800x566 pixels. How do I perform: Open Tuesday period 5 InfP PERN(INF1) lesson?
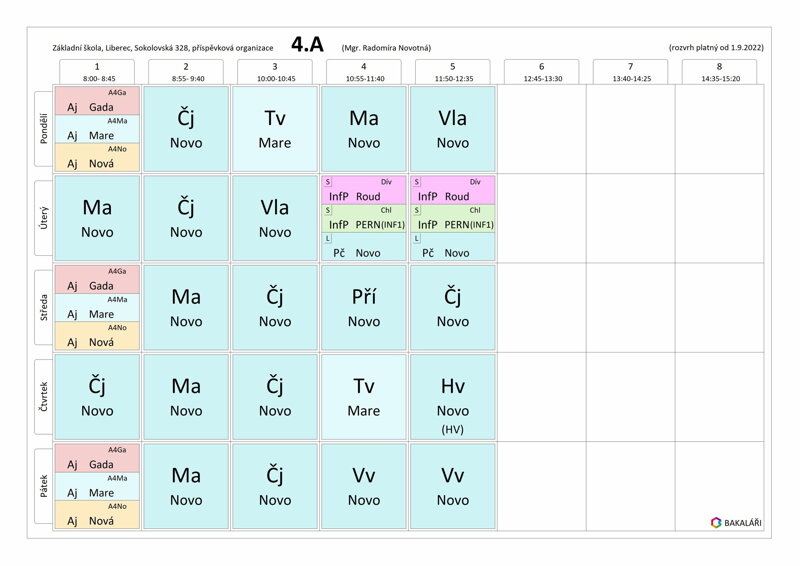point(453,218)
